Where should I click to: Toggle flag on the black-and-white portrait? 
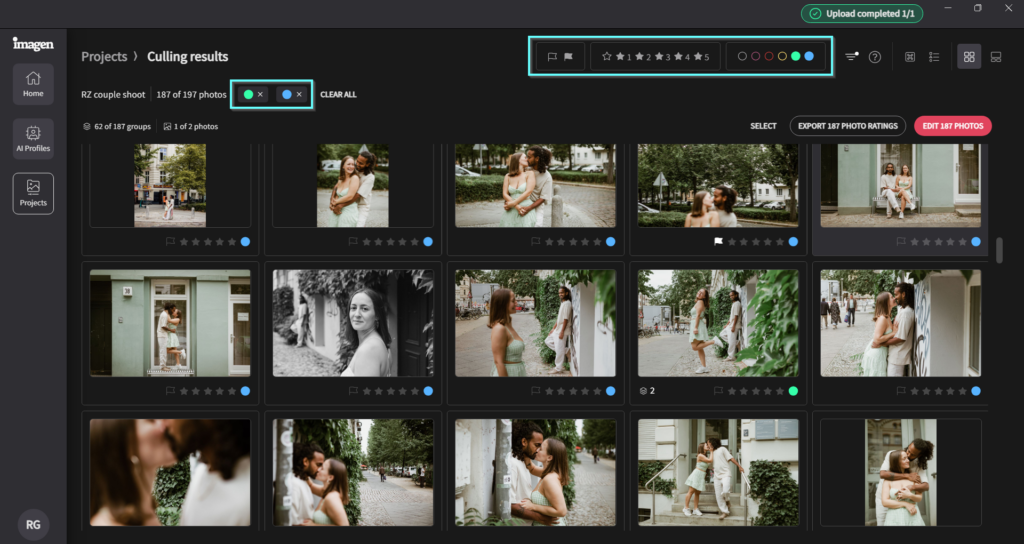click(x=353, y=391)
